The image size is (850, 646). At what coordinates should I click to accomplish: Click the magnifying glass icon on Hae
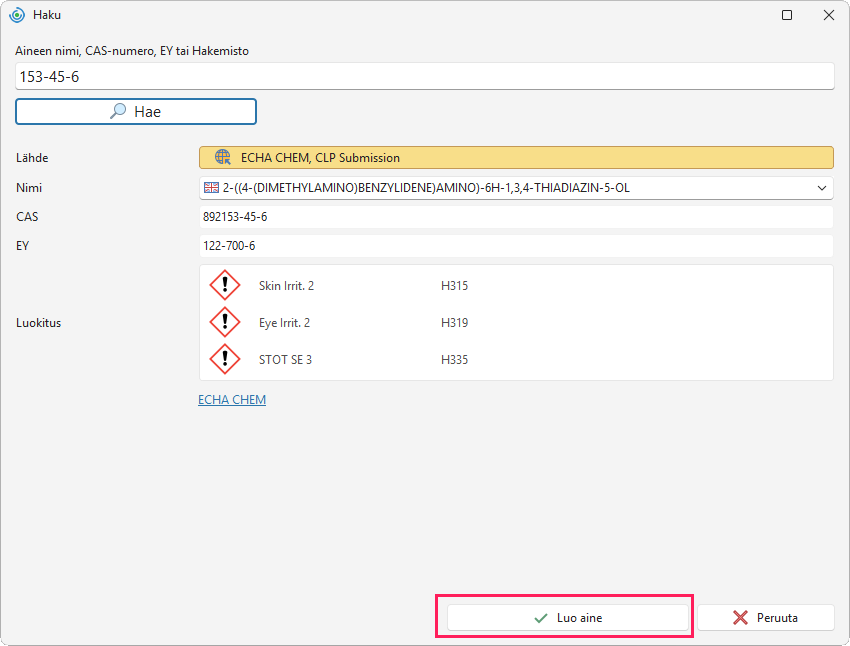[x=118, y=111]
